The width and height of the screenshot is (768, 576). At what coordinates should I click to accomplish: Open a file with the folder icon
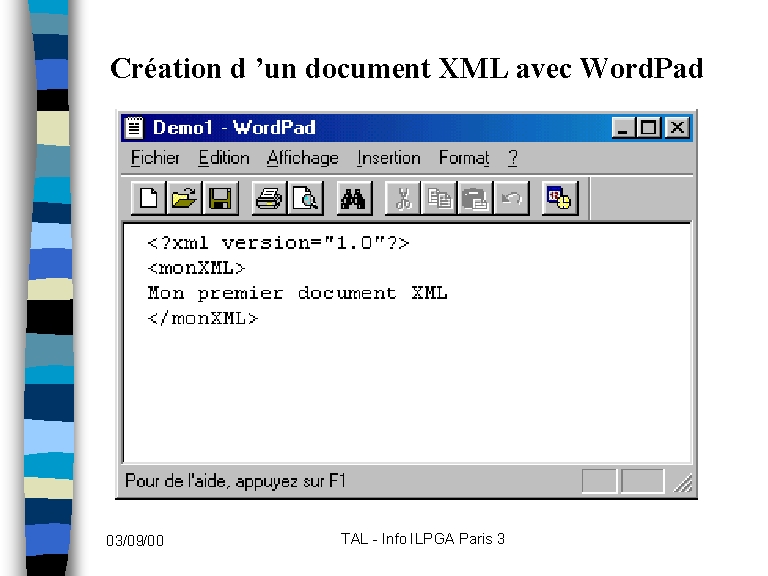click(184, 198)
